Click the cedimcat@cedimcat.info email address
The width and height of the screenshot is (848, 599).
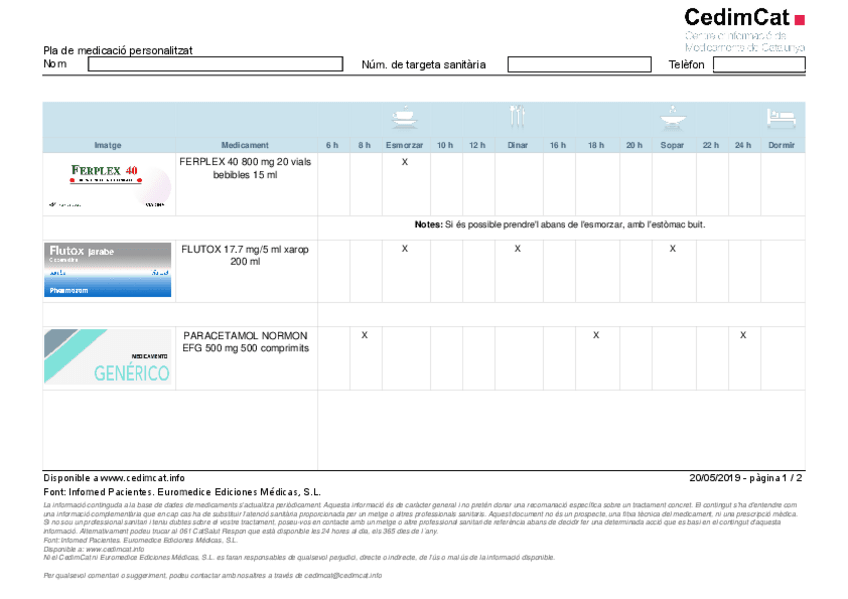tap(343, 575)
